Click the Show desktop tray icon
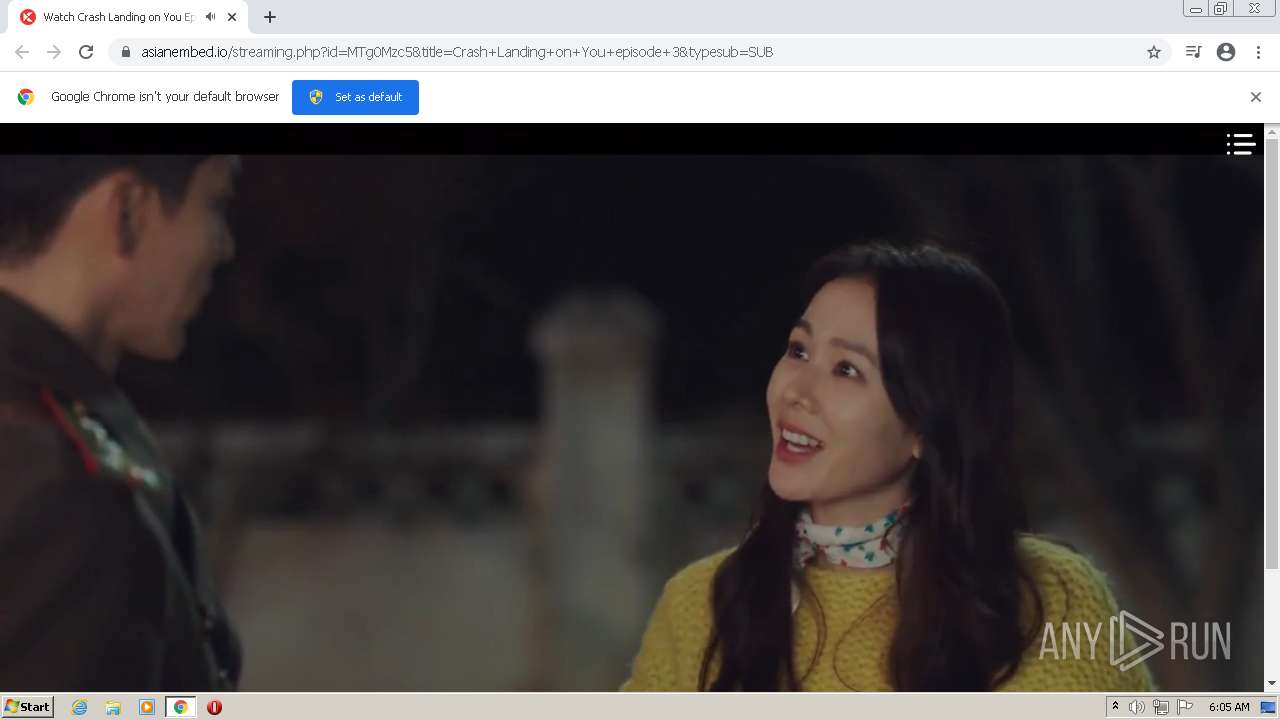The height and width of the screenshot is (720, 1280). (x=1268, y=707)
